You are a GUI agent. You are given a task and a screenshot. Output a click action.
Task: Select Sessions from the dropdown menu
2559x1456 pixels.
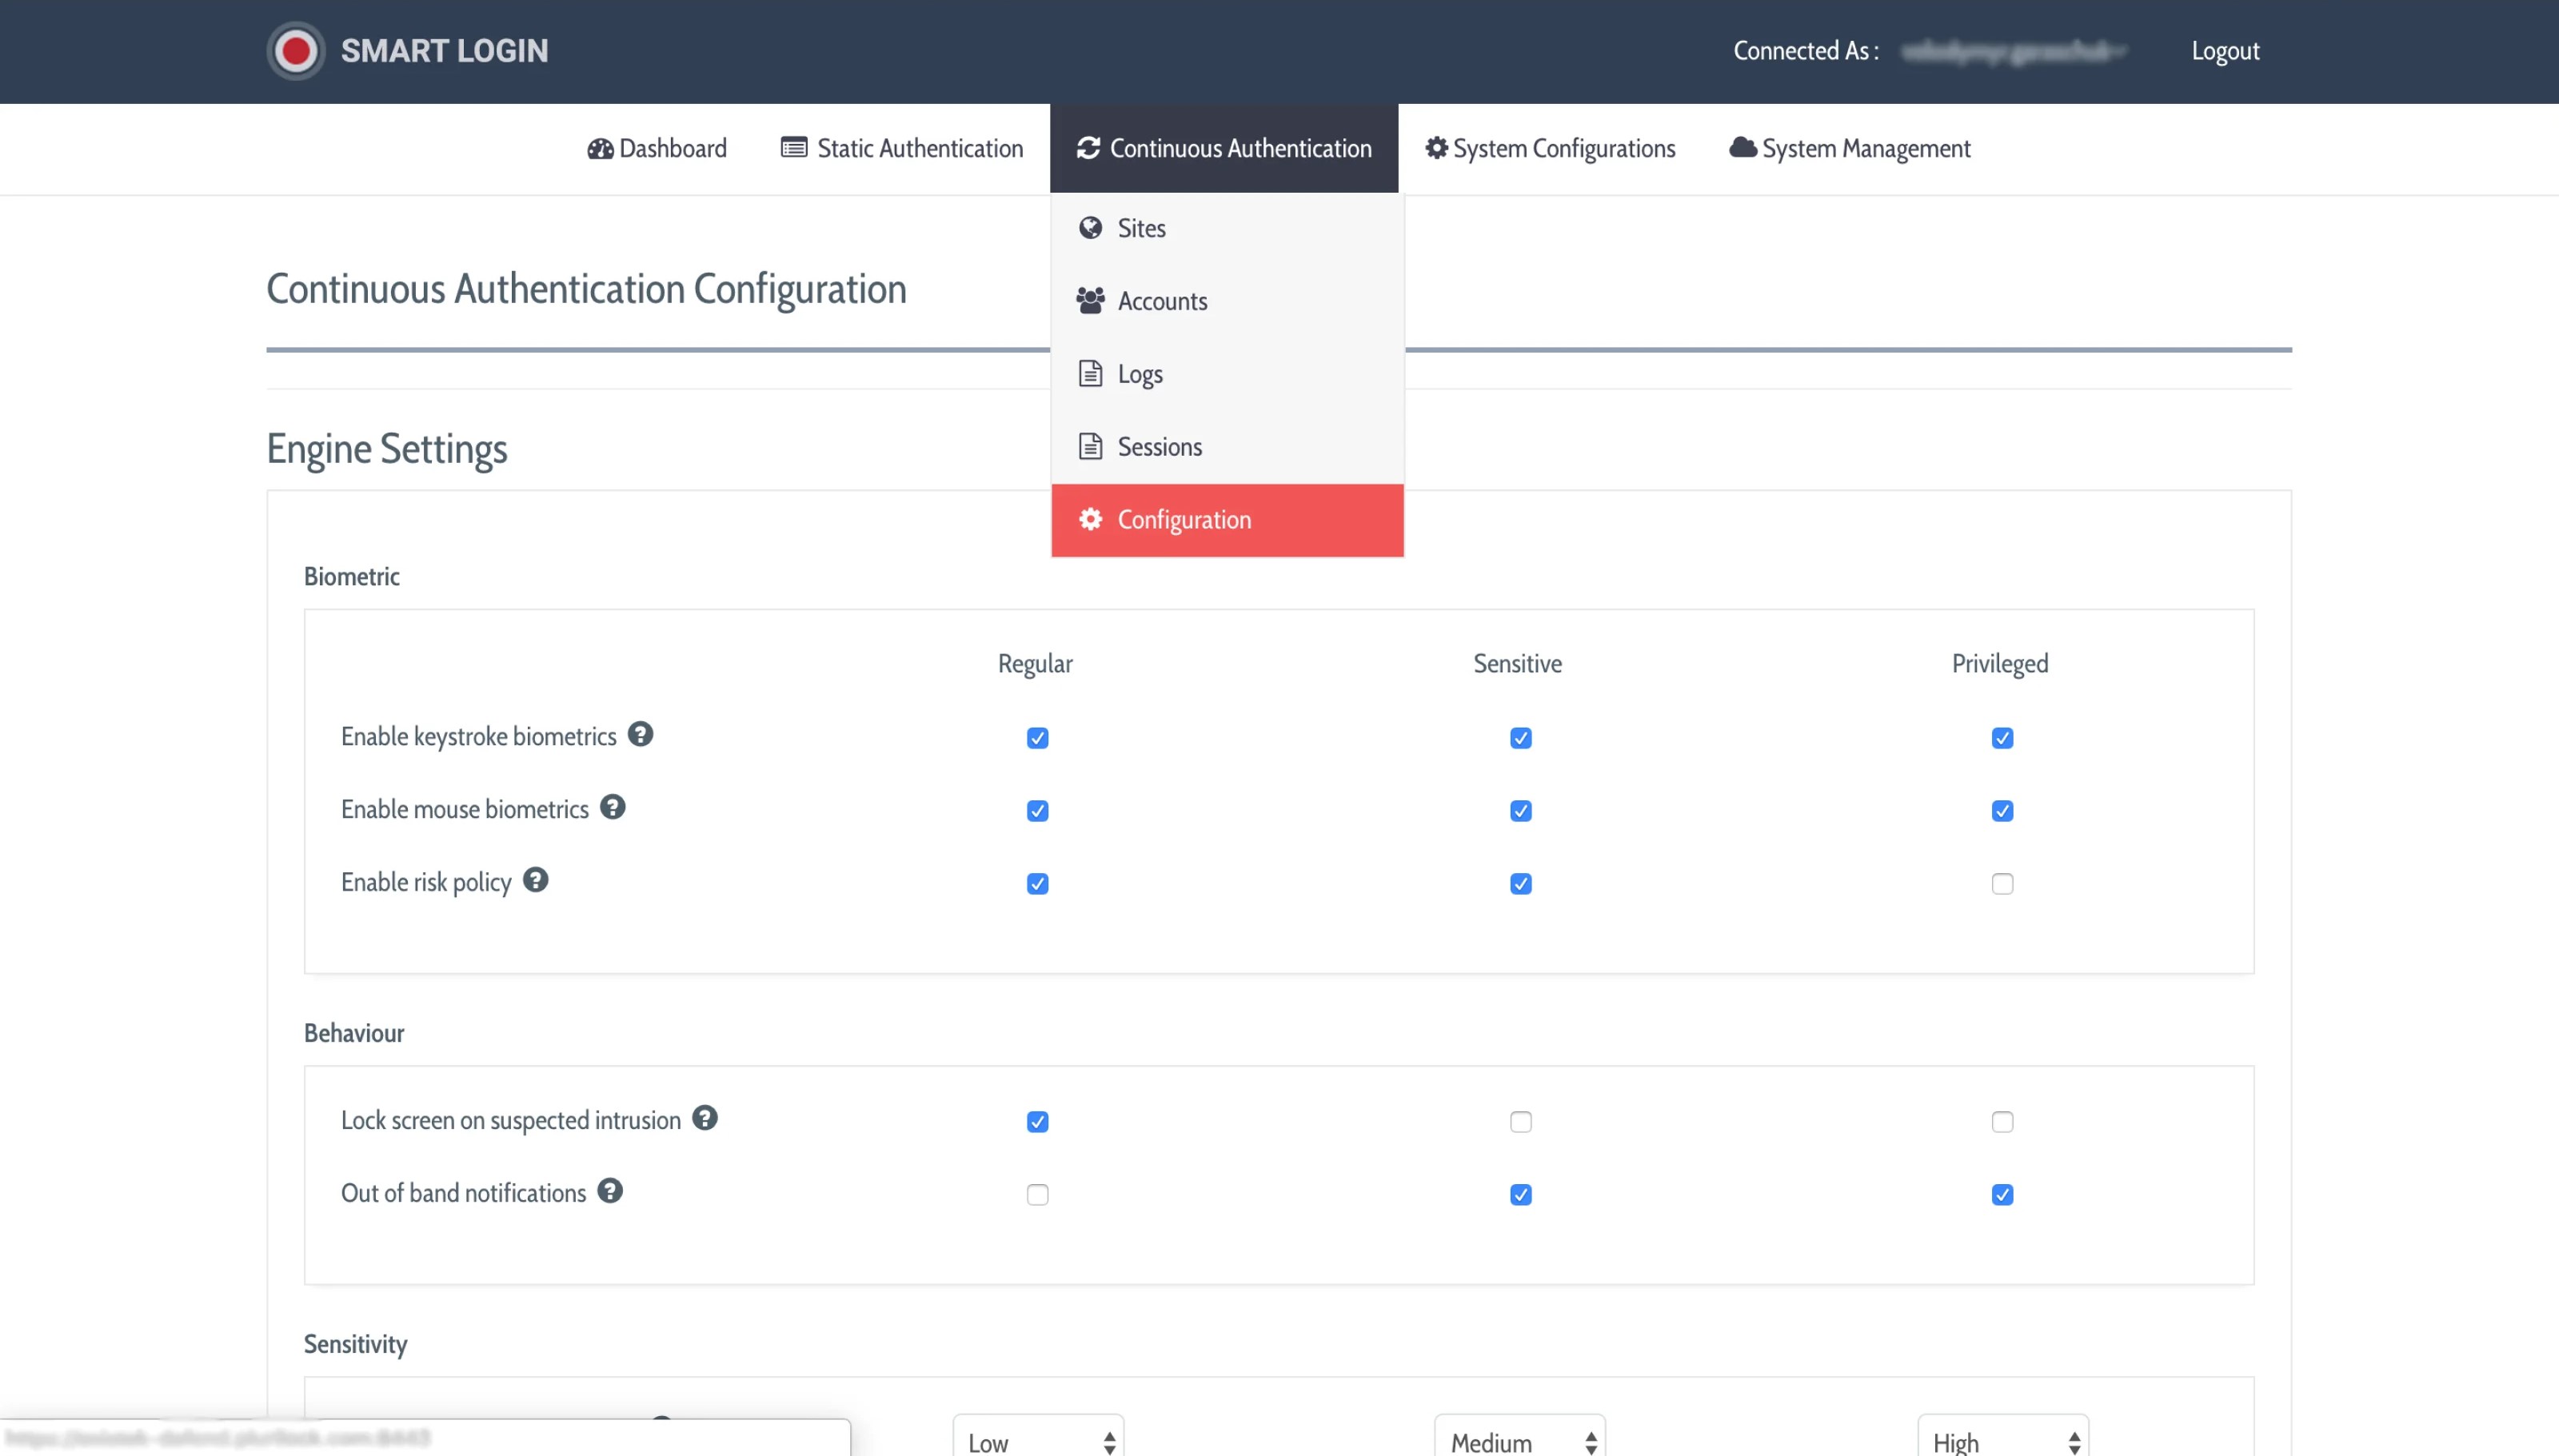tap(1159, 447)
